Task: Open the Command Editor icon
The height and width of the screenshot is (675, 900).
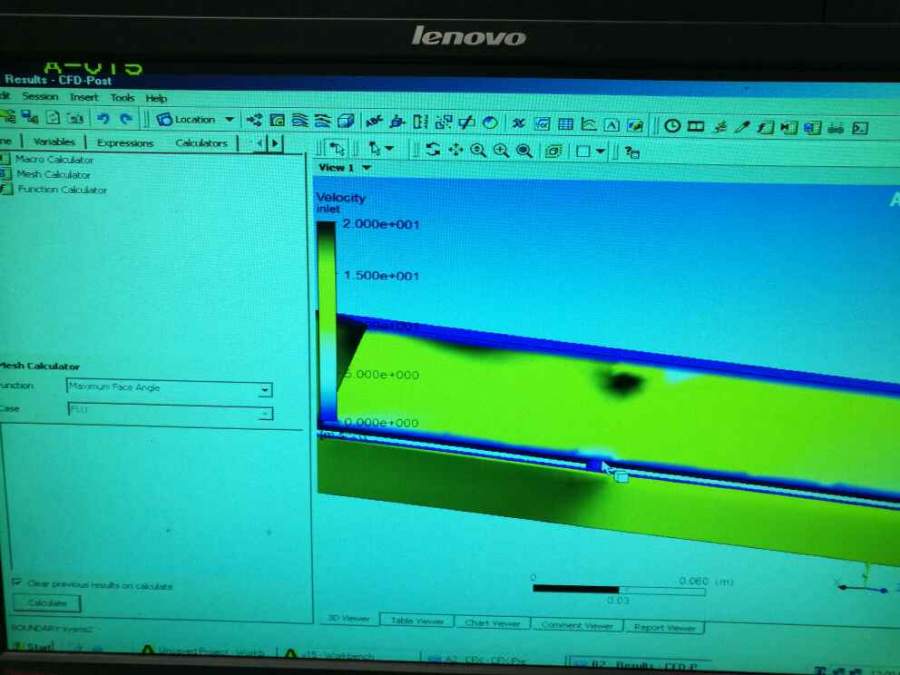Action: (x=859, y=129)
